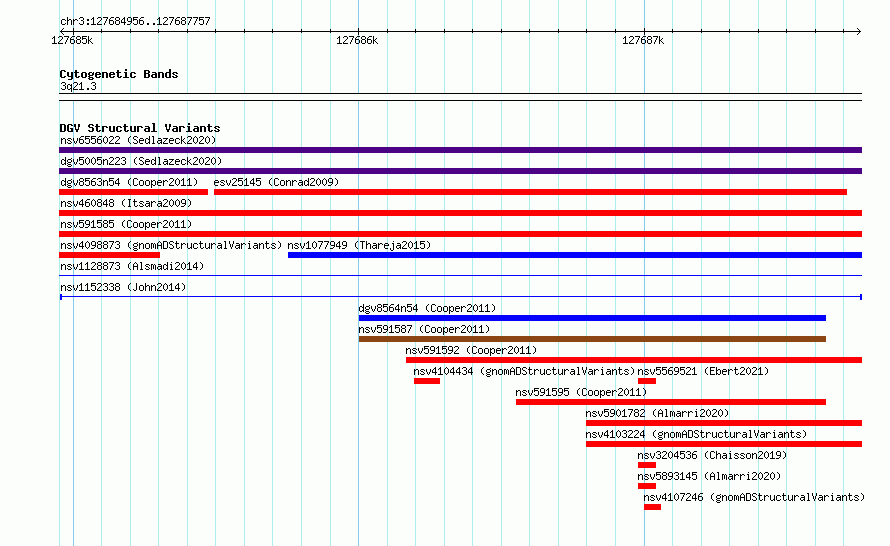Click the chr3:127684956..127687757 coordinates text
Screen dimensions: 890x546
pos(135,21)
